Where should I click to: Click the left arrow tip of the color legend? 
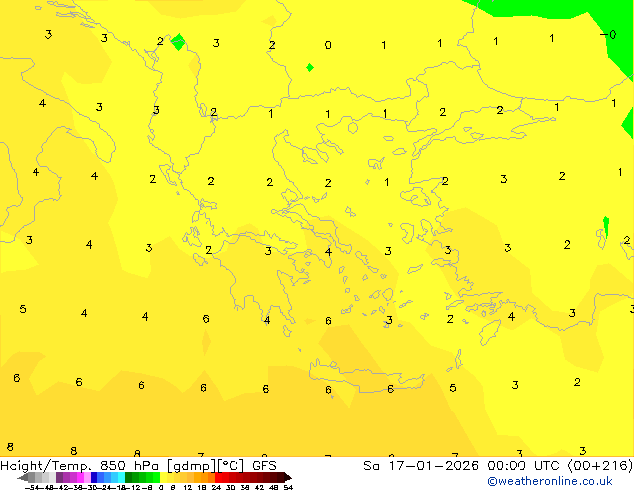coord(22,477)
